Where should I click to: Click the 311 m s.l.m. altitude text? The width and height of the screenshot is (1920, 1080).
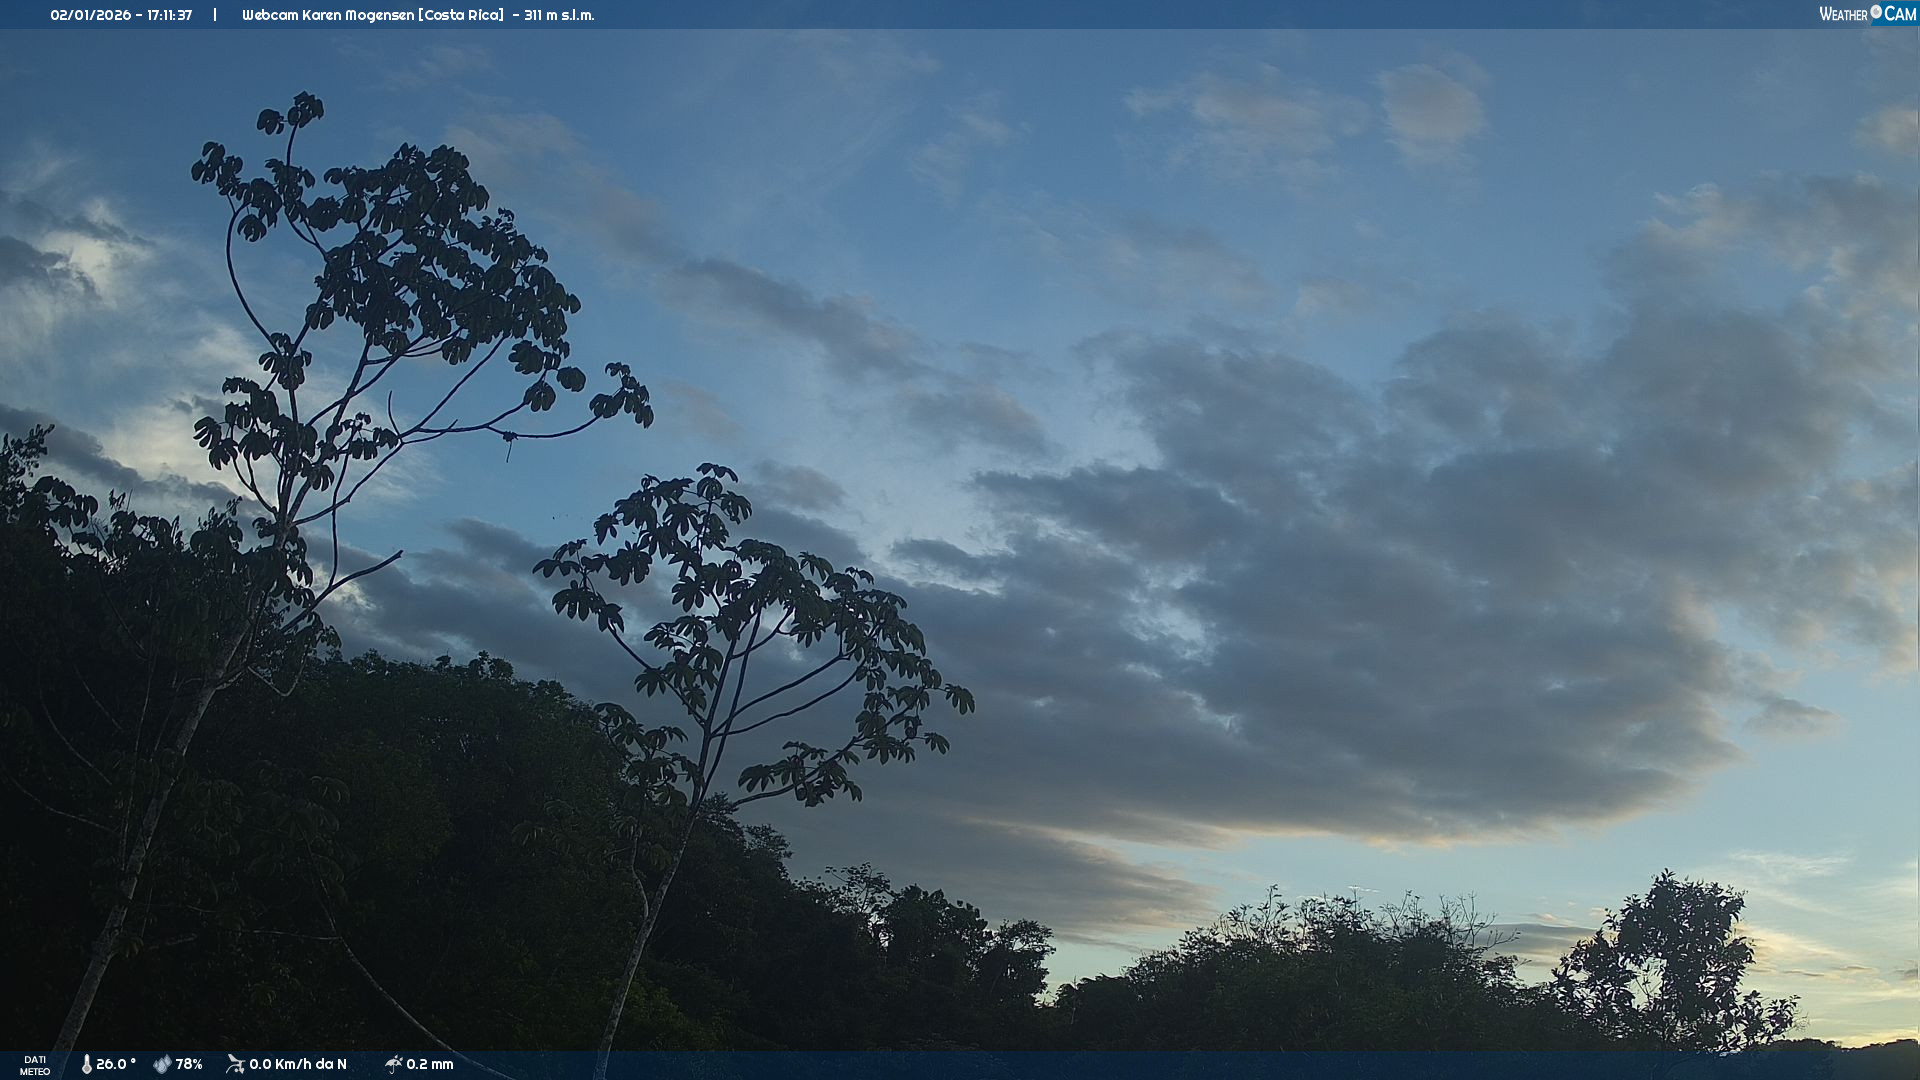coord(559,15)
